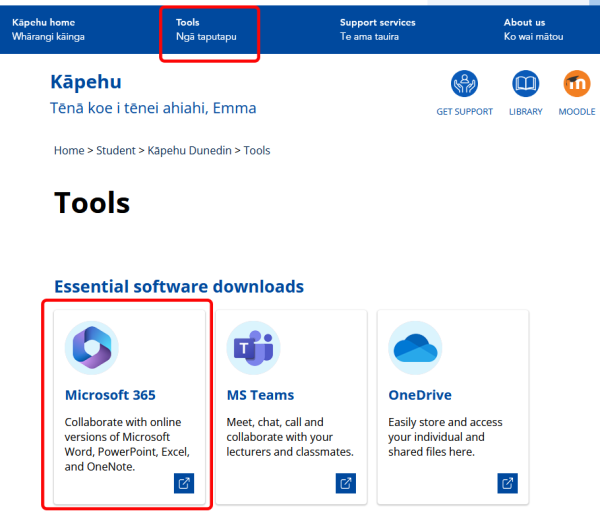Click the Microsoft 365 logo icon
600x511 pixels.
point(92,348)
